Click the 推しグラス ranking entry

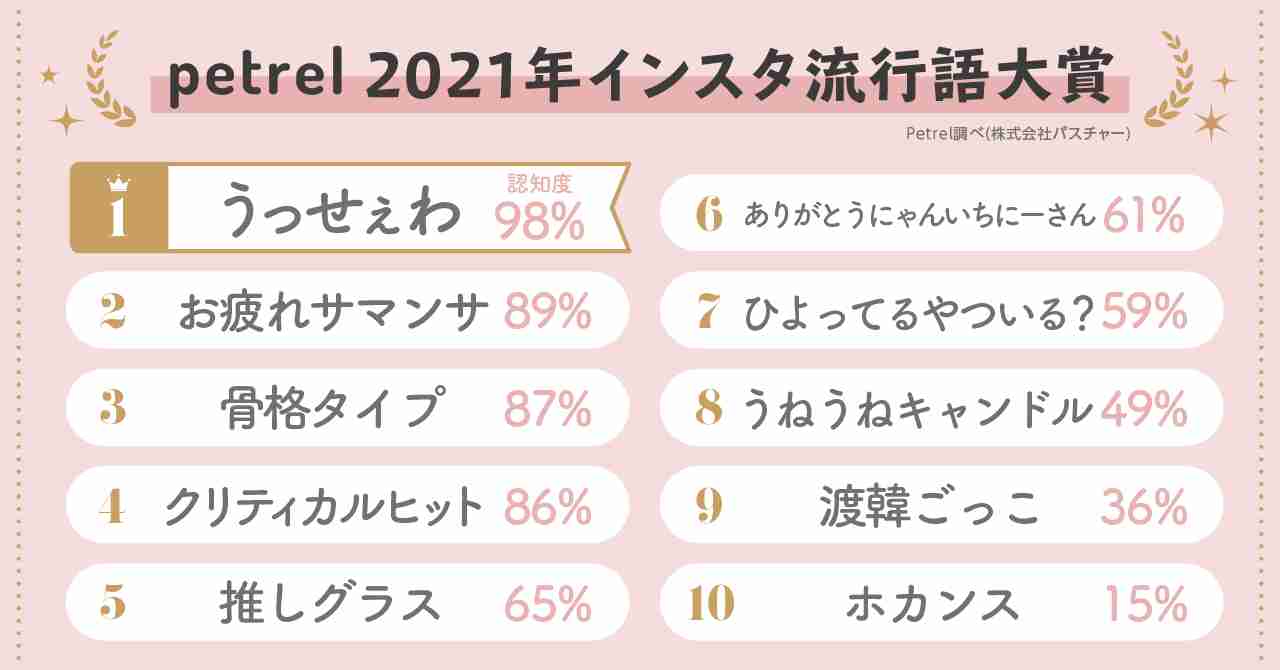click(x=347, y=603)
